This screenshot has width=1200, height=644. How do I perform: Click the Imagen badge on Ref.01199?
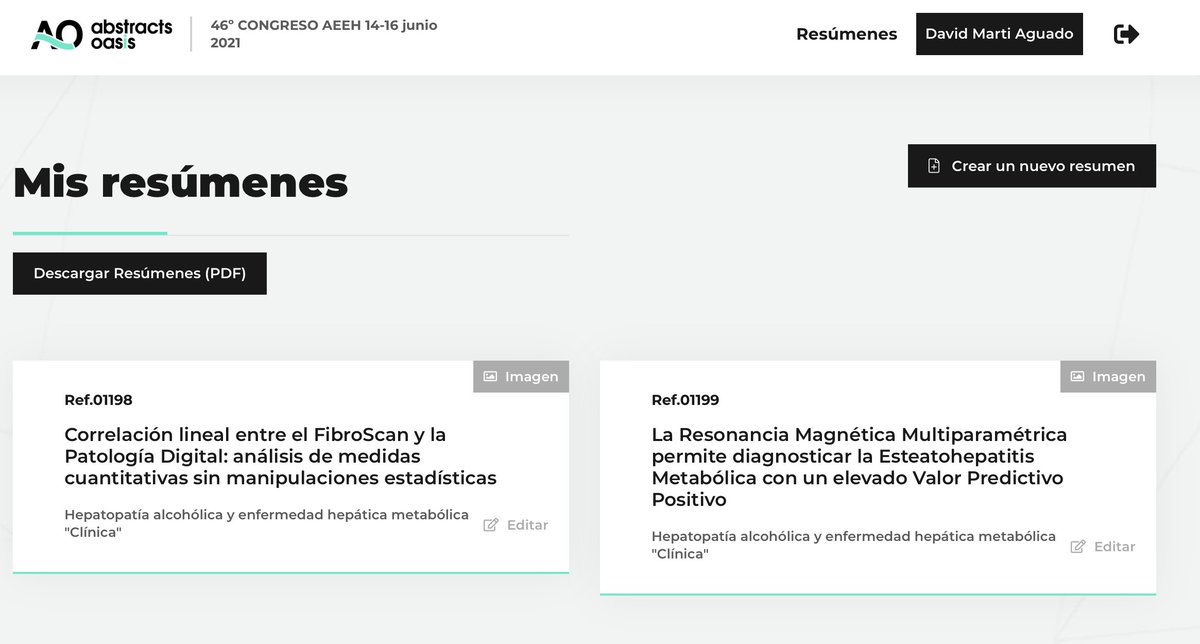(x=1108, y=376)
